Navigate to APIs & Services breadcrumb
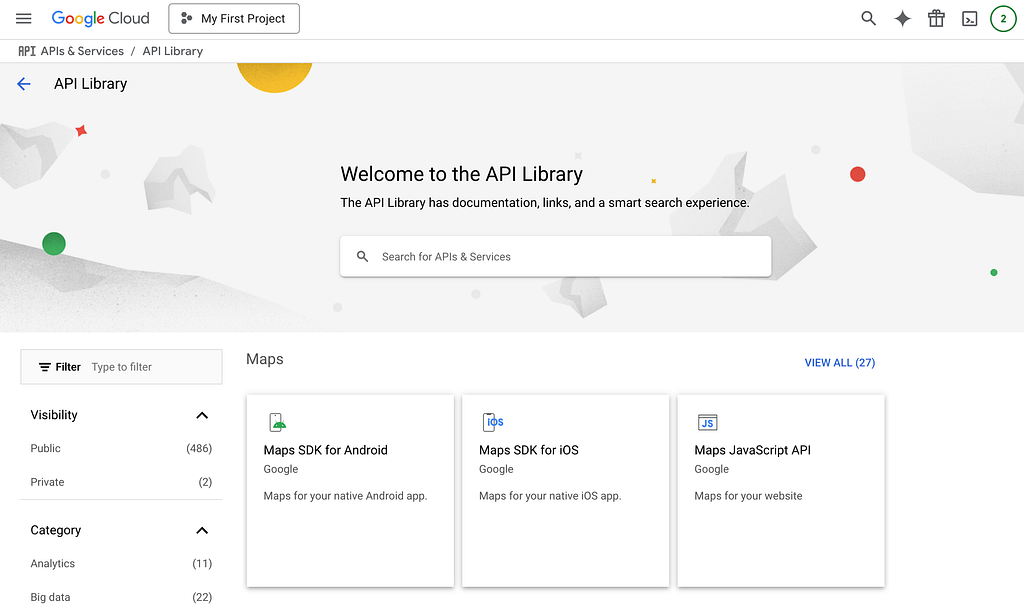 82,50
